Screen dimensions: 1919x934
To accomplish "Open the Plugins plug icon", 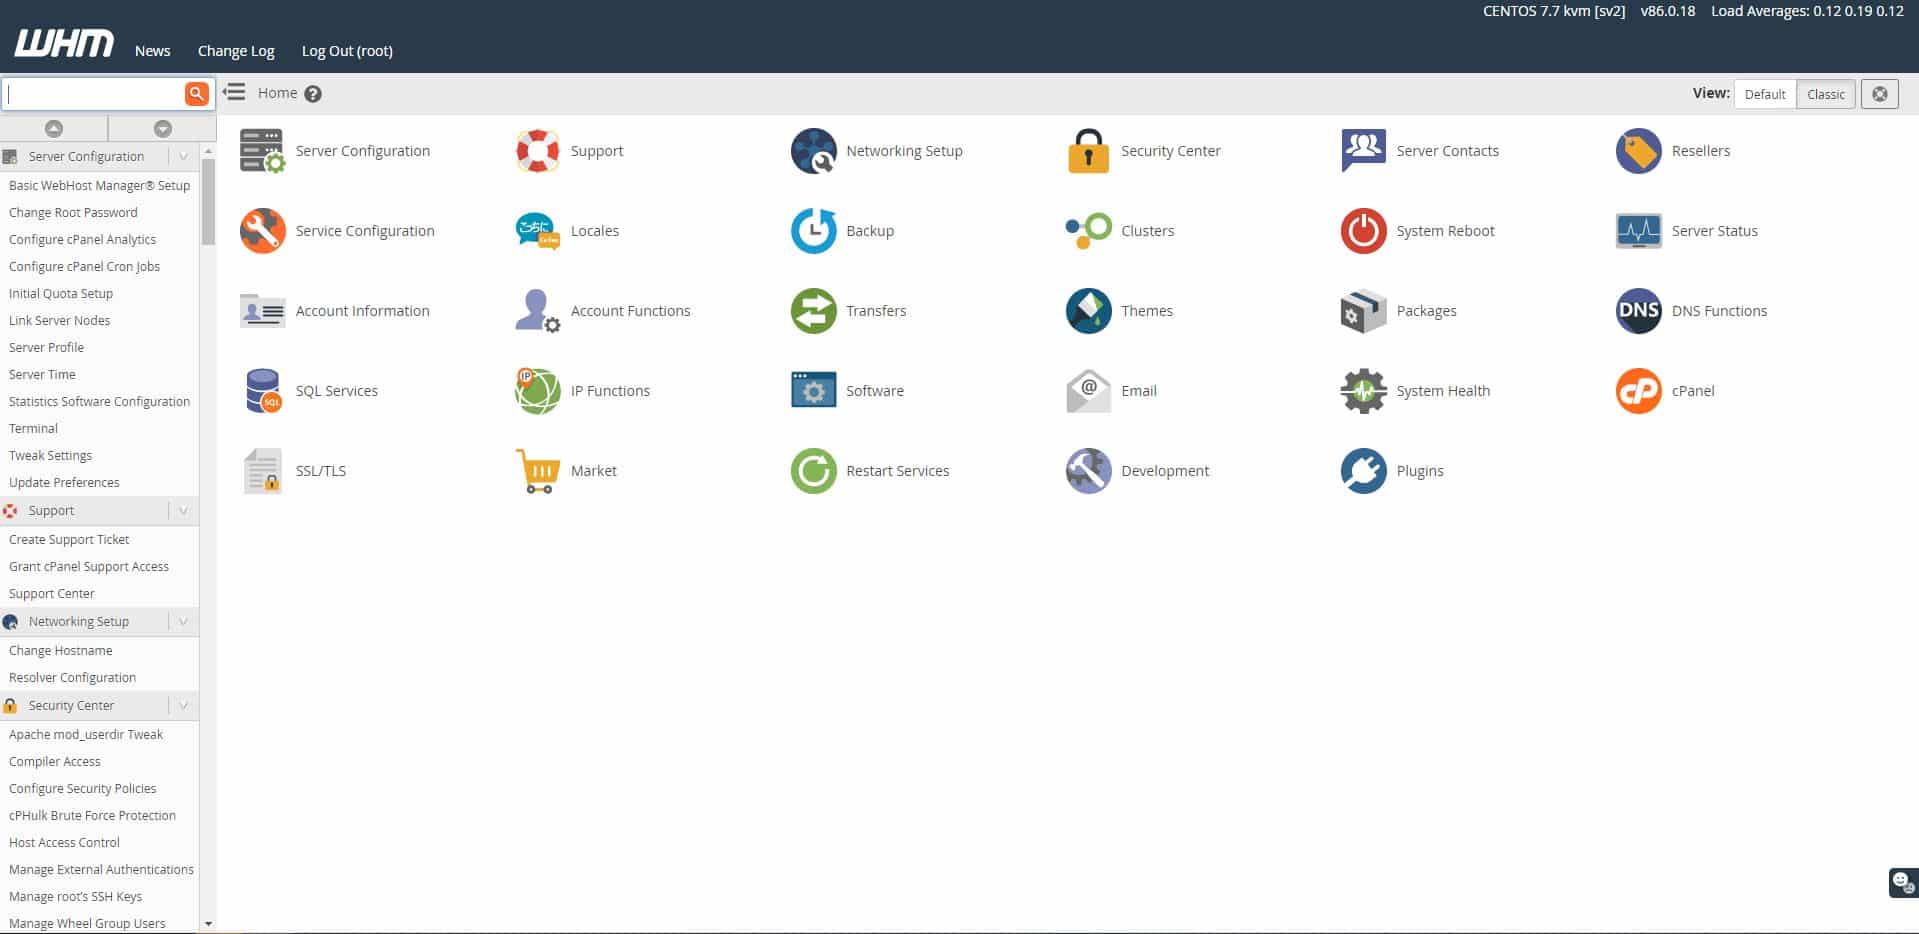I will (x=1363, y=471).
